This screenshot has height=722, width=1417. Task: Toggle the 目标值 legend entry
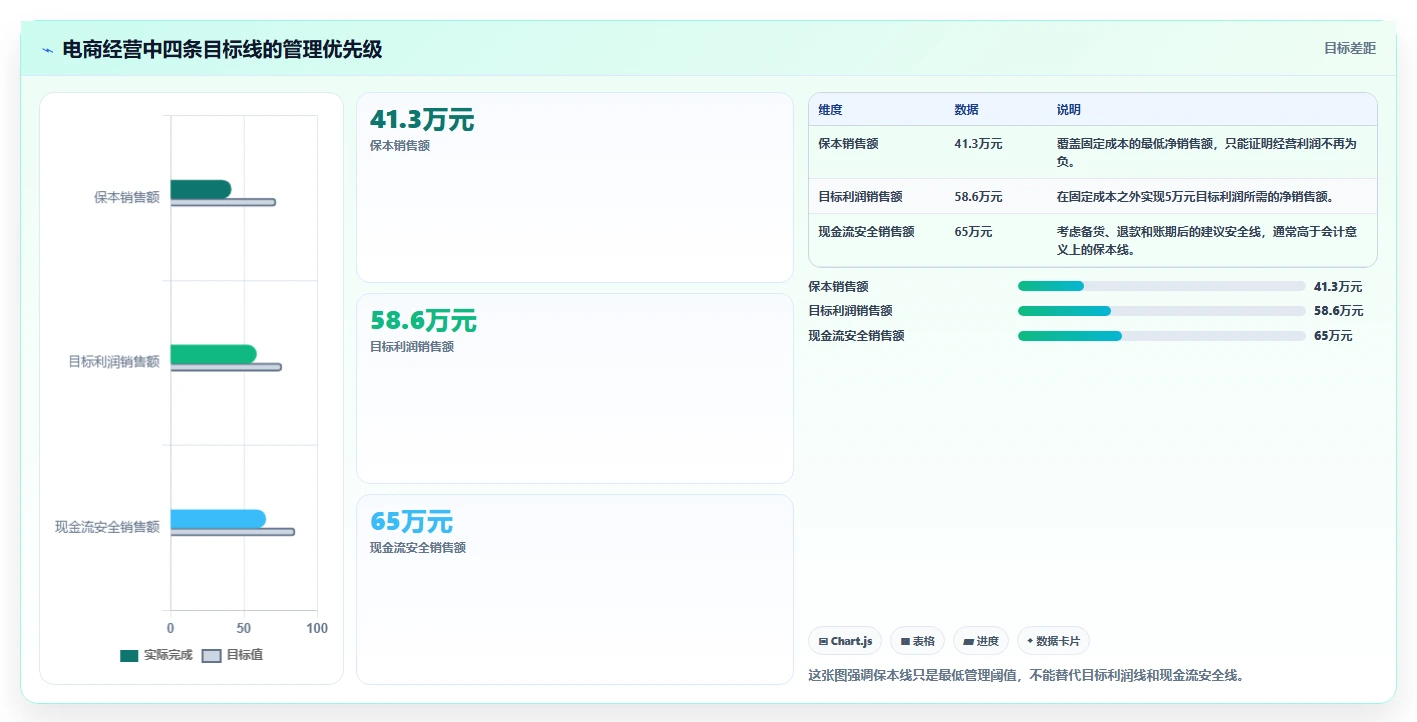tap(232, 655)
